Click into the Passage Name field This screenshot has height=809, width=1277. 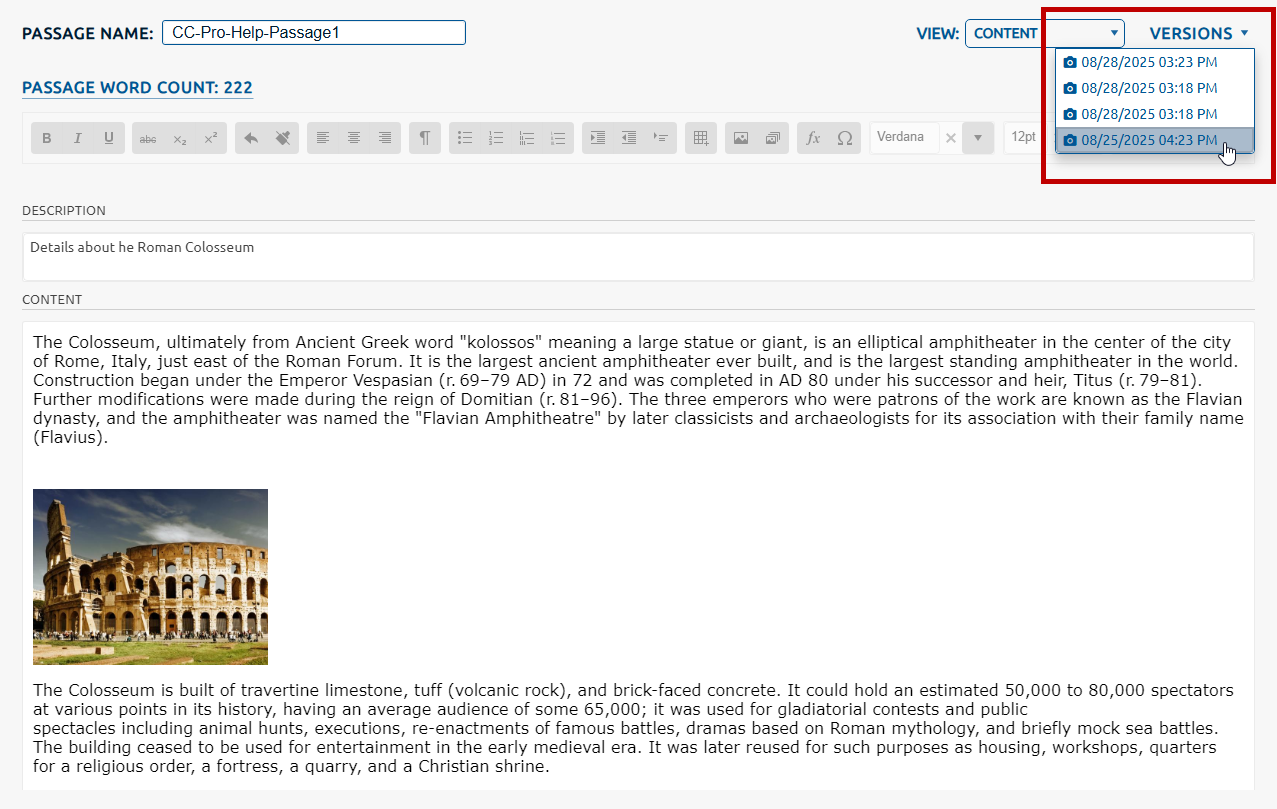tap(313, 33)
